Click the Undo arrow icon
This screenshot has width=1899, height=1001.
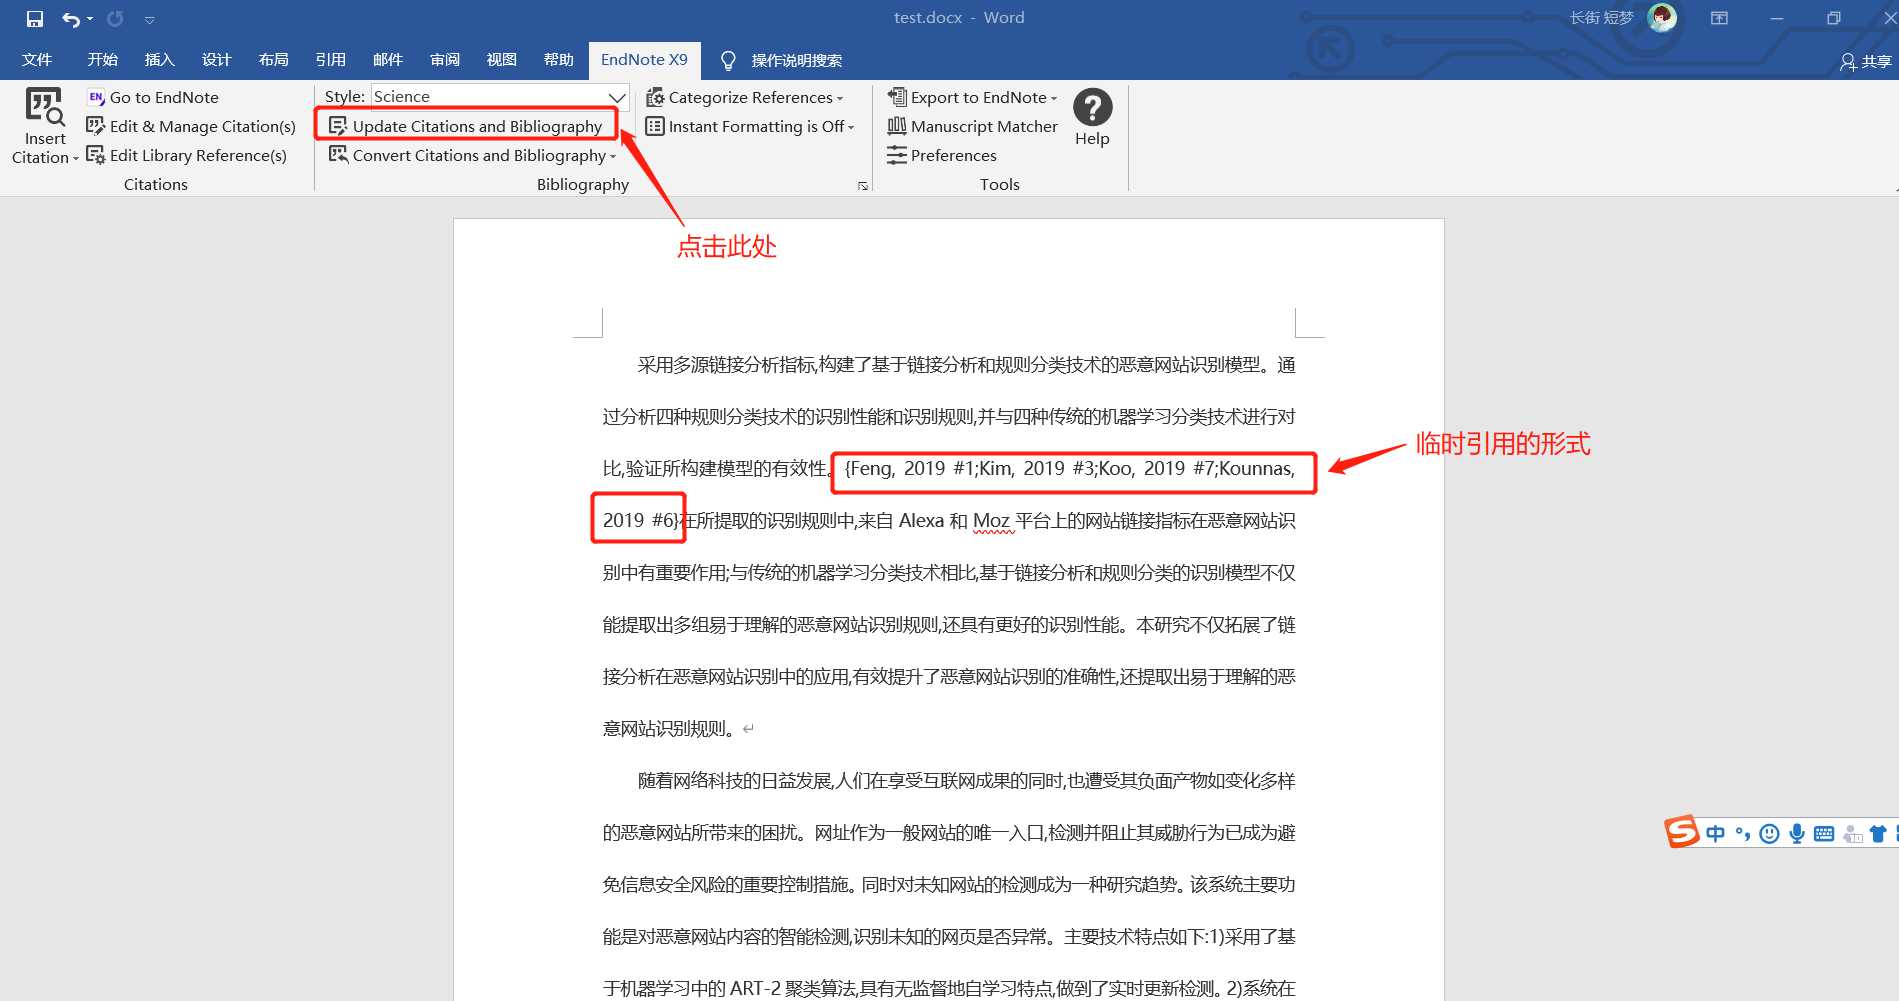coord(71,18)
